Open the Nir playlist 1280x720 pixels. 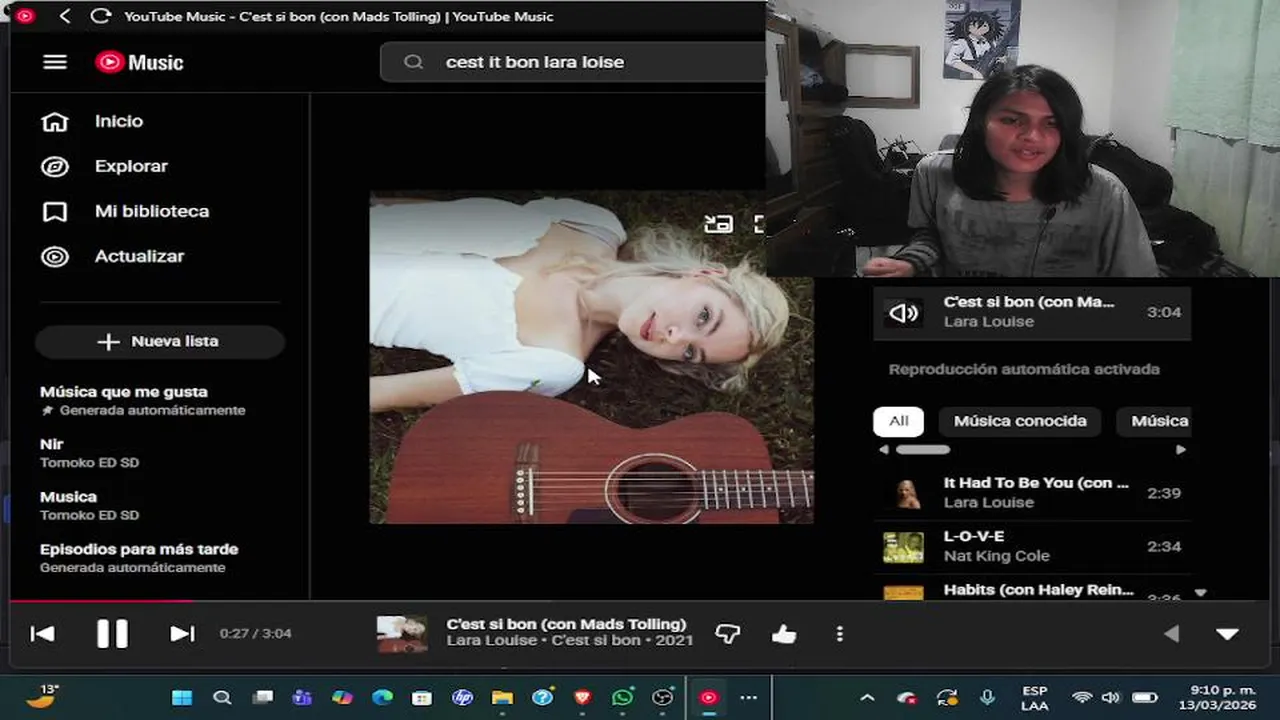pyautogui.click(x=89, y=452)
